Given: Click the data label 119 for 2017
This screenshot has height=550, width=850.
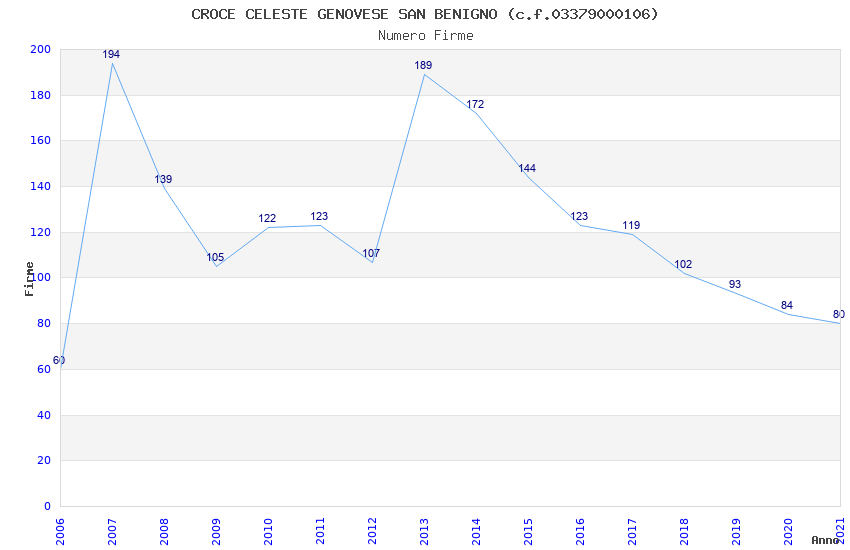Looking at the screenshot, I should [631, 225].
